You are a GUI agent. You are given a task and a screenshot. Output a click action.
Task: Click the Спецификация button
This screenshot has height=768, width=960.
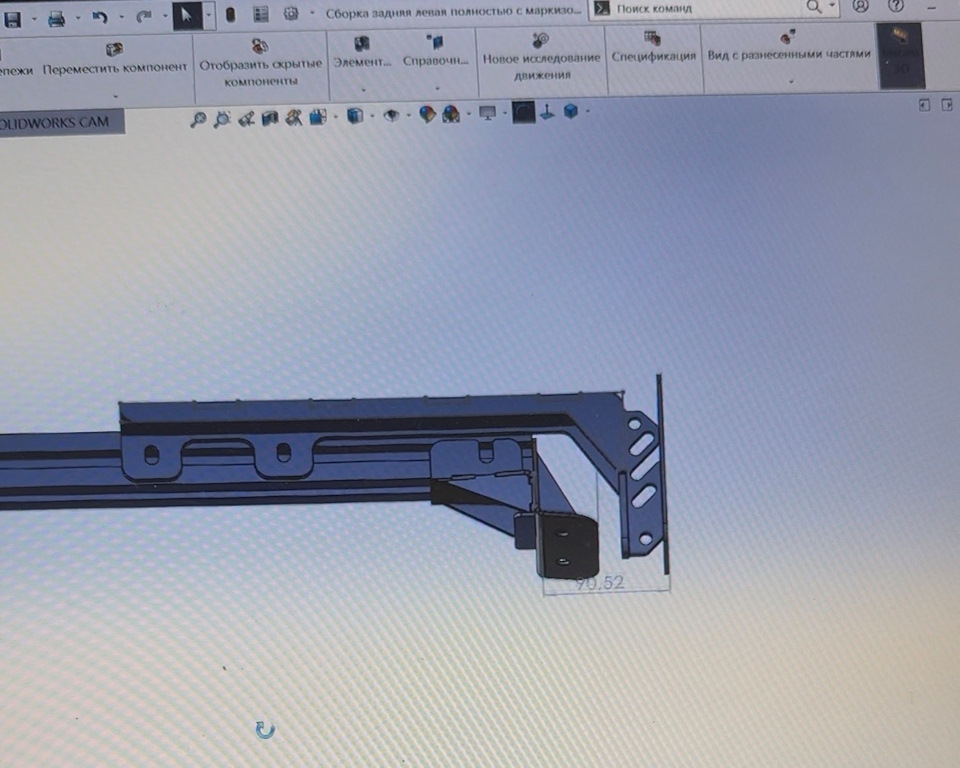[653, 48]
